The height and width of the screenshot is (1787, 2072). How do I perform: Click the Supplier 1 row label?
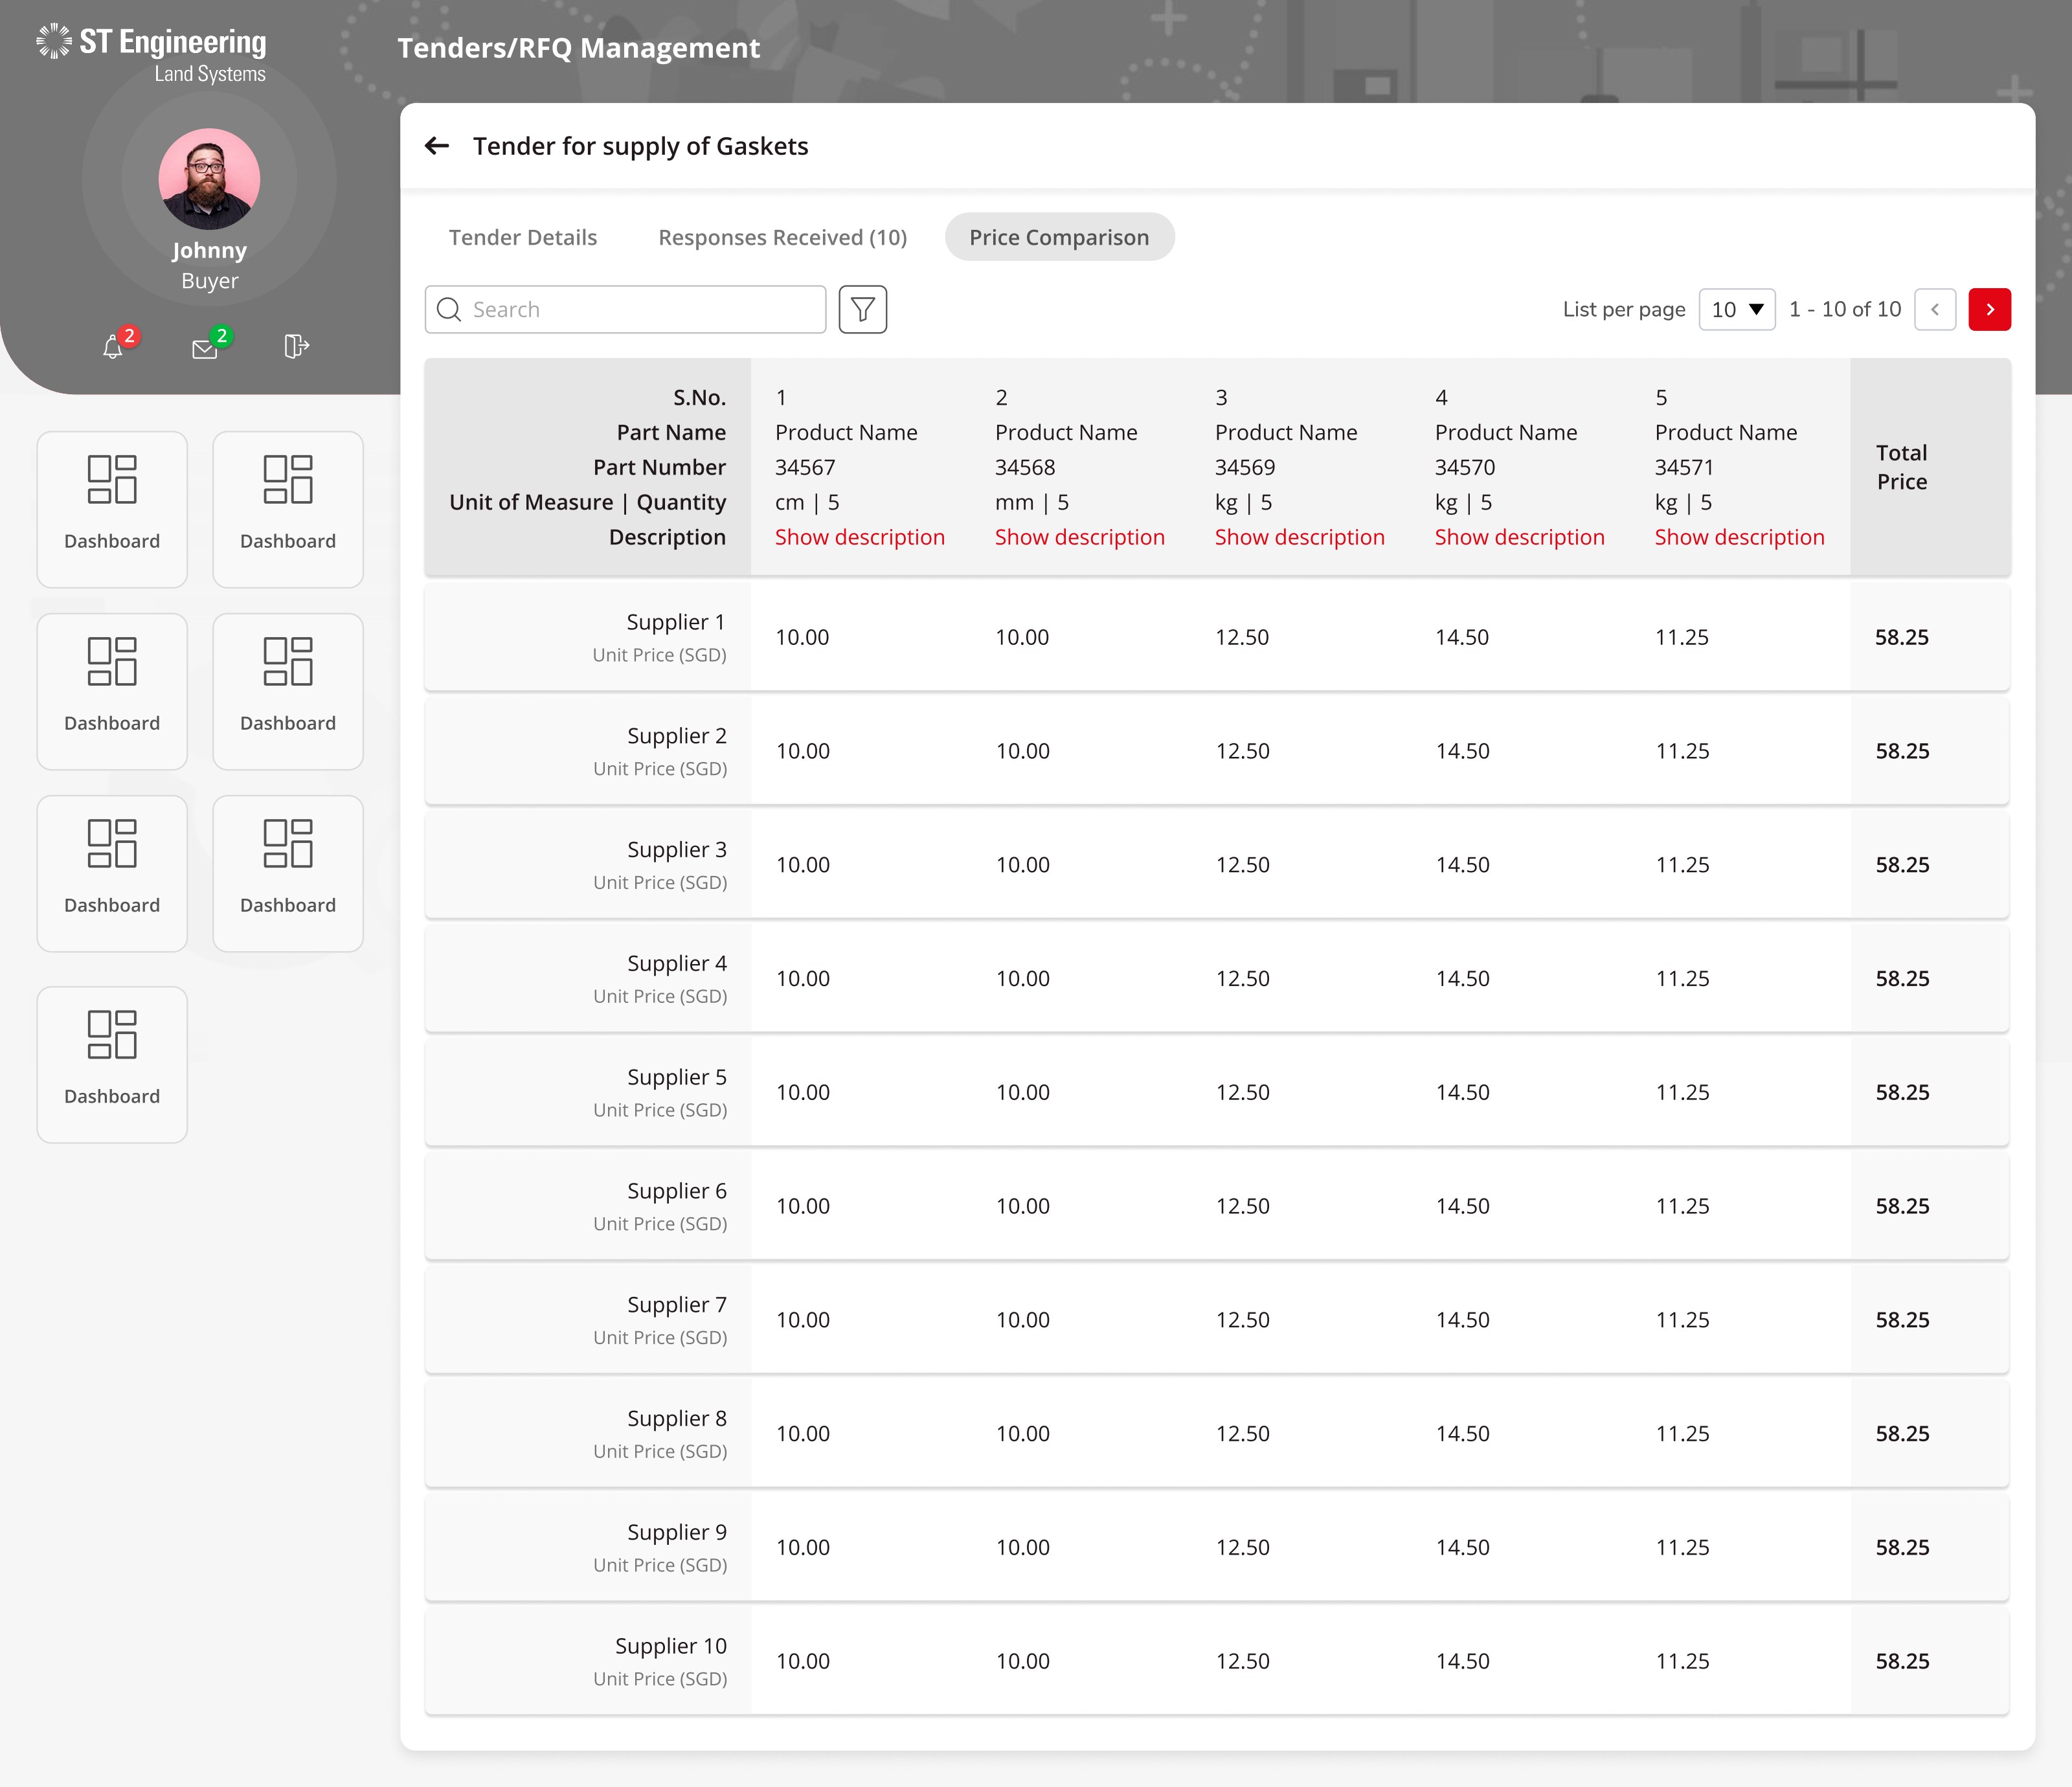[x=676, y=622]
